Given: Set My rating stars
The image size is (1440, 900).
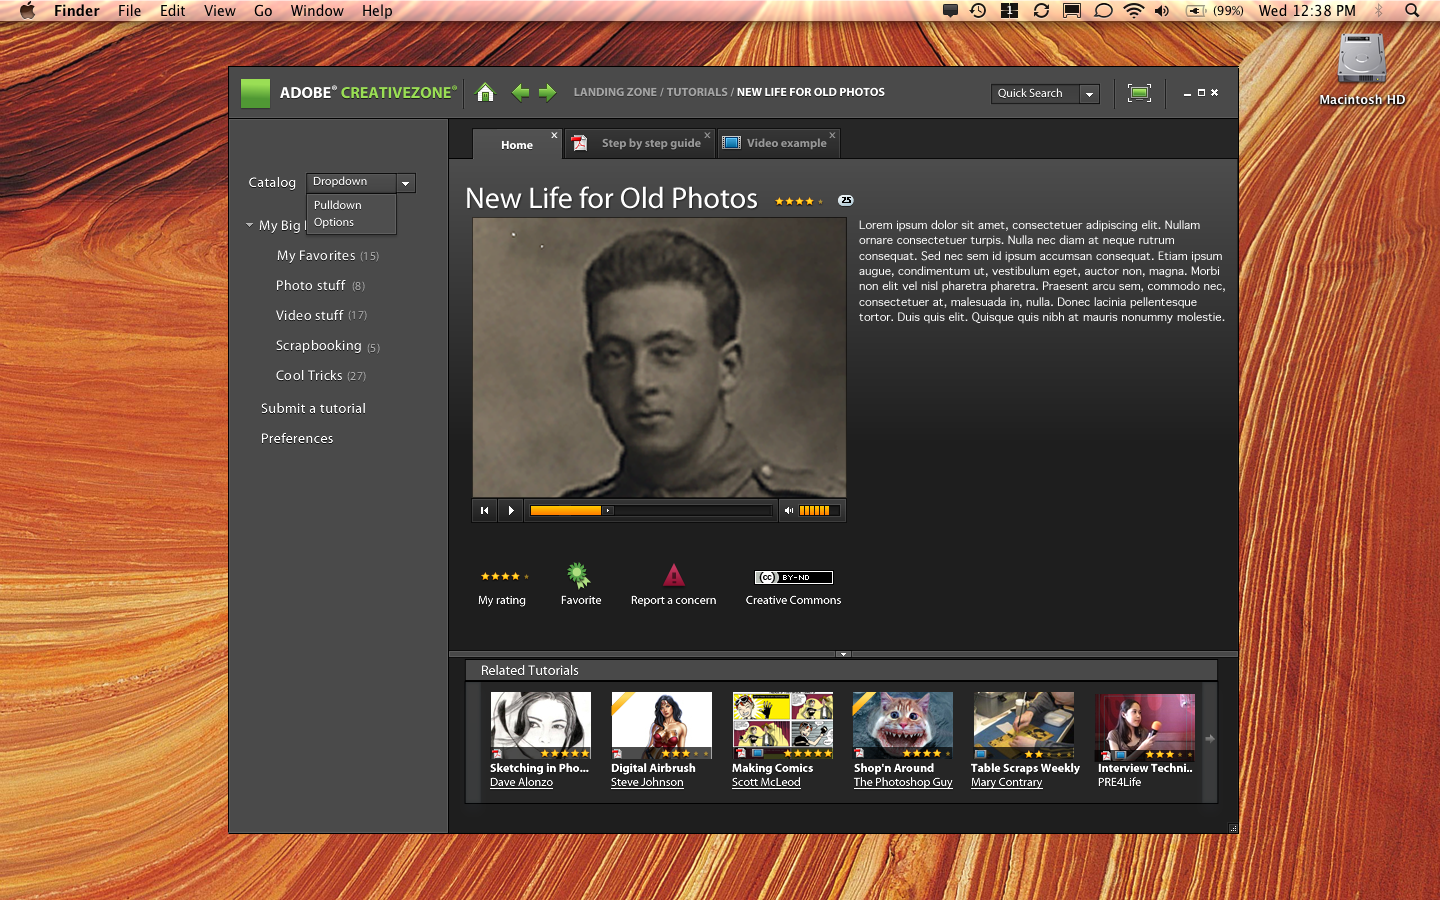Looking at the screenshot, I should [504, 576].
